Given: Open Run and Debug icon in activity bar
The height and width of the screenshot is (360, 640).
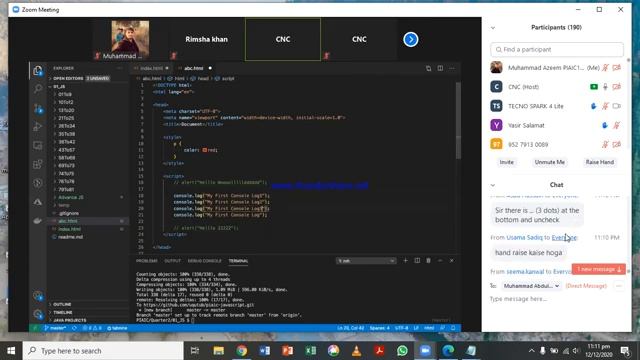Looking at the screenshot, I should click(x=38, y=127).
